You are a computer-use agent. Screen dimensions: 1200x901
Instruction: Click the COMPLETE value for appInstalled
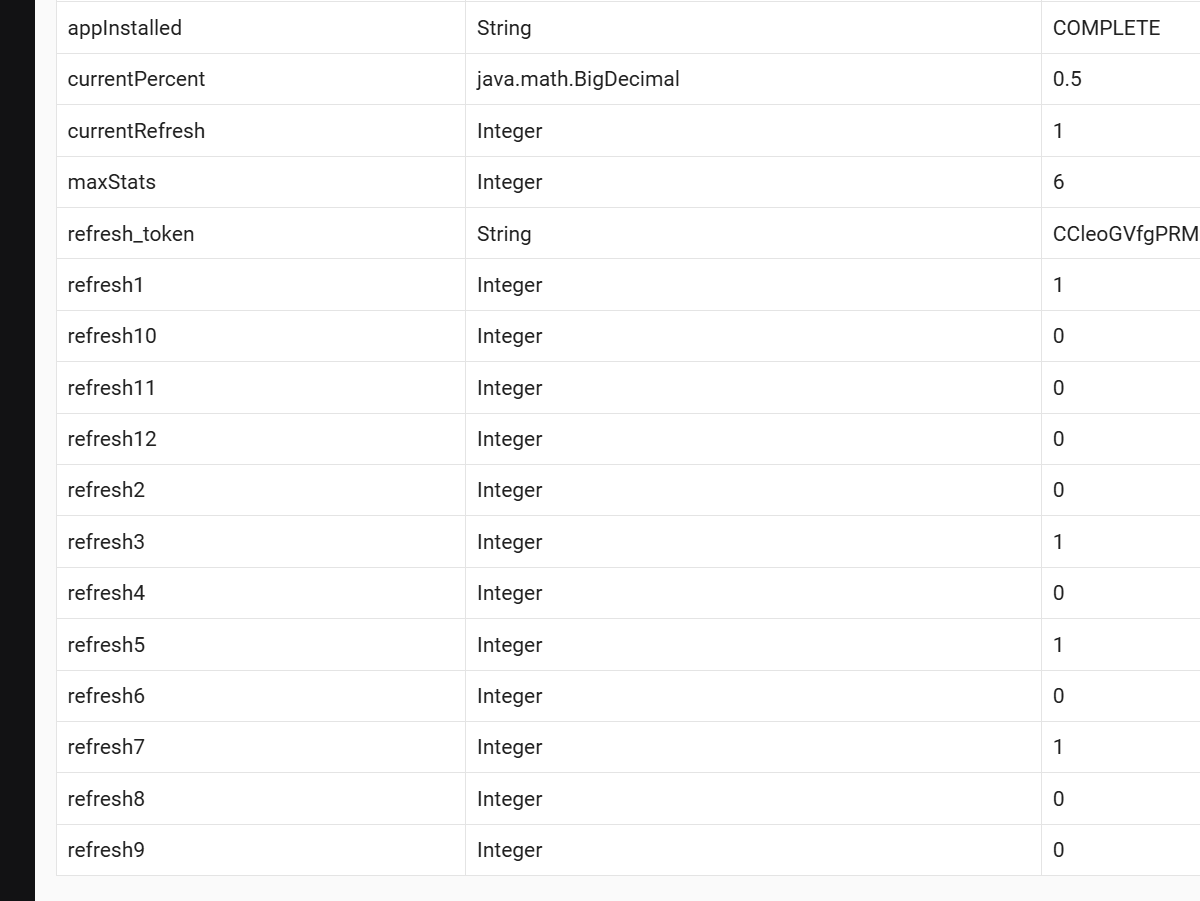click(1106, 28)
